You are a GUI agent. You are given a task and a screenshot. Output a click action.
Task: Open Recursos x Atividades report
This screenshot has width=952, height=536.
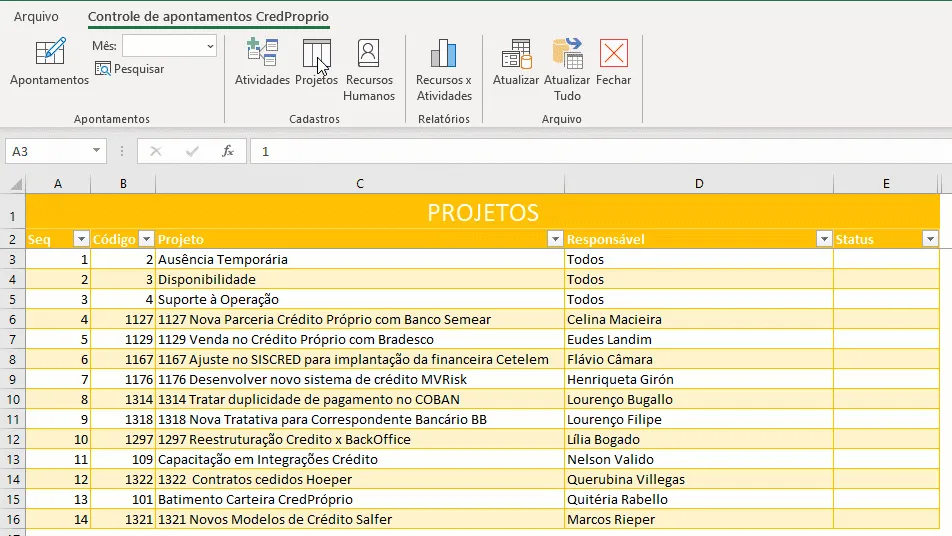(x=443, y=53)
